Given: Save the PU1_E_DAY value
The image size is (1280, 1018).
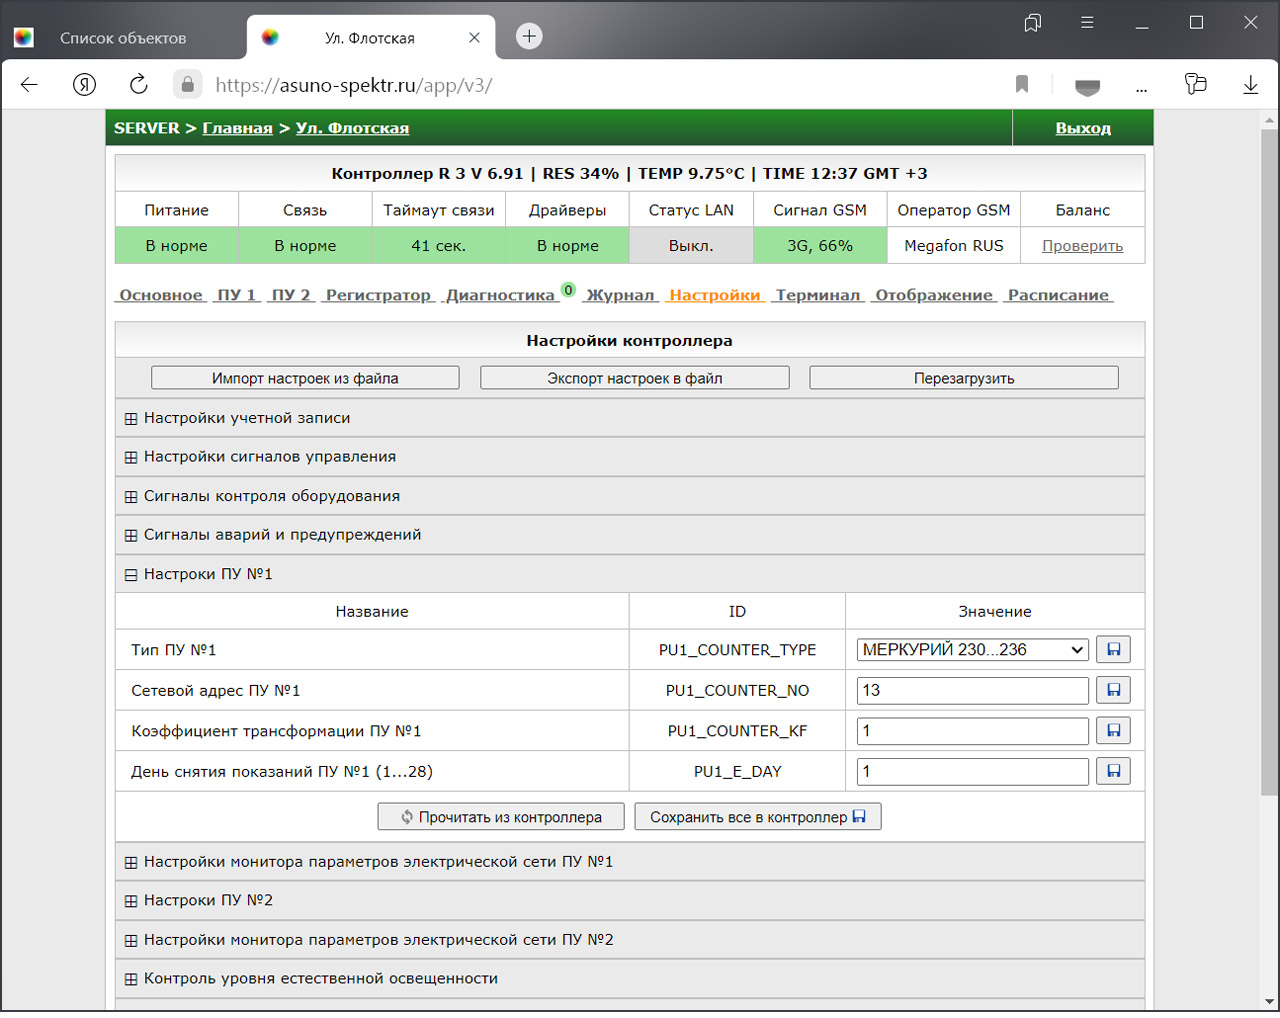Looking at the screenshot, I should click(1113, 771).
